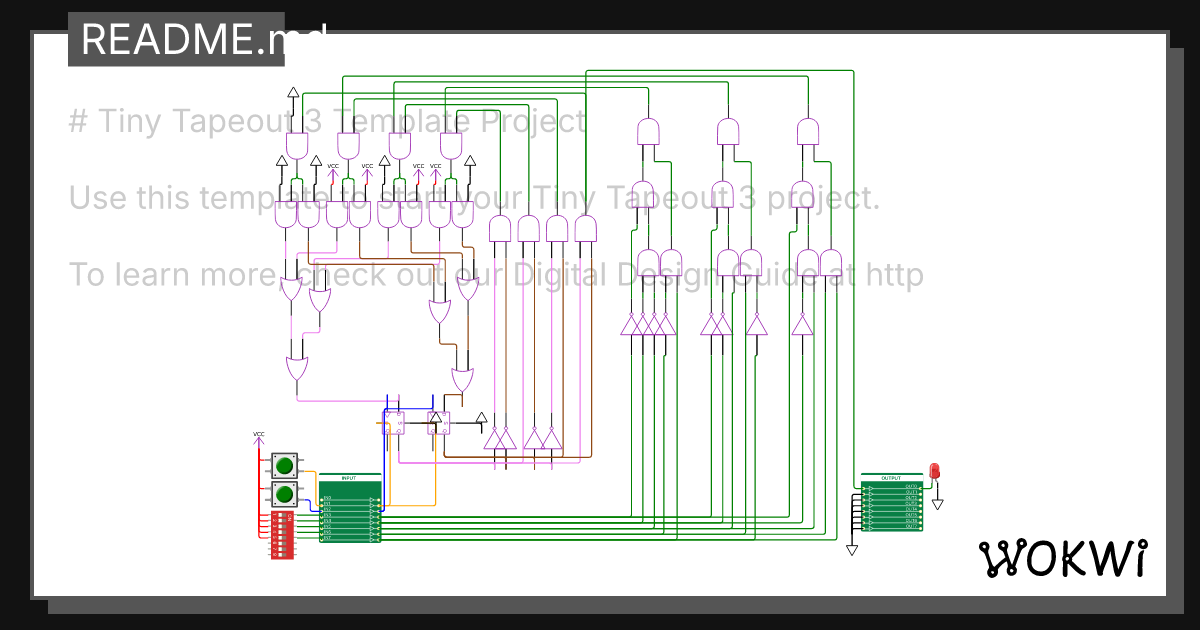Select the OUTPUT breakout board
This screenshot has height=630, width=1200.
[x=891, y=504]
